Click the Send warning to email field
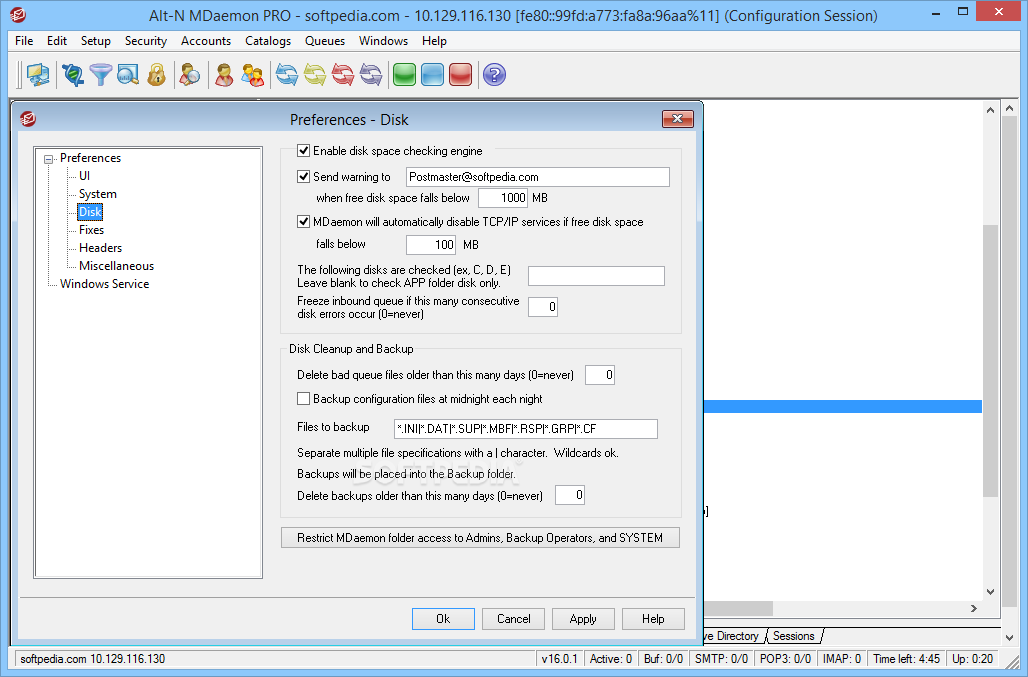Viewport: 1028px width, 677px height. point(538,177)
